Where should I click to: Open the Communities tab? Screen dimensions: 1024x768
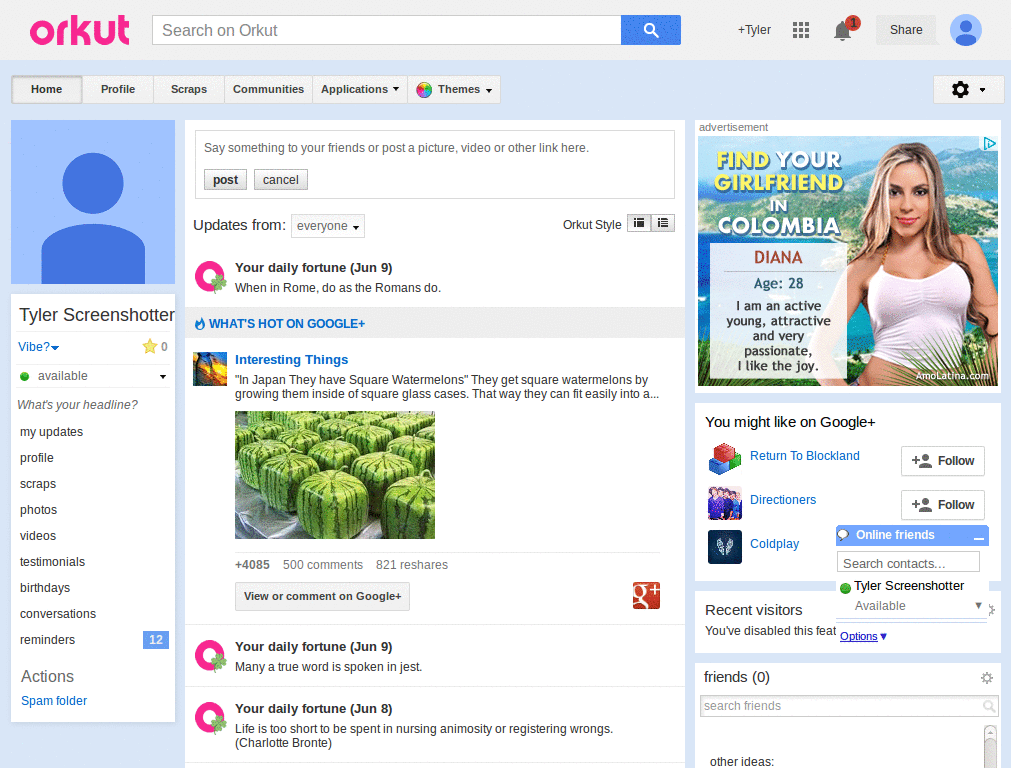[x=268, y=89]
